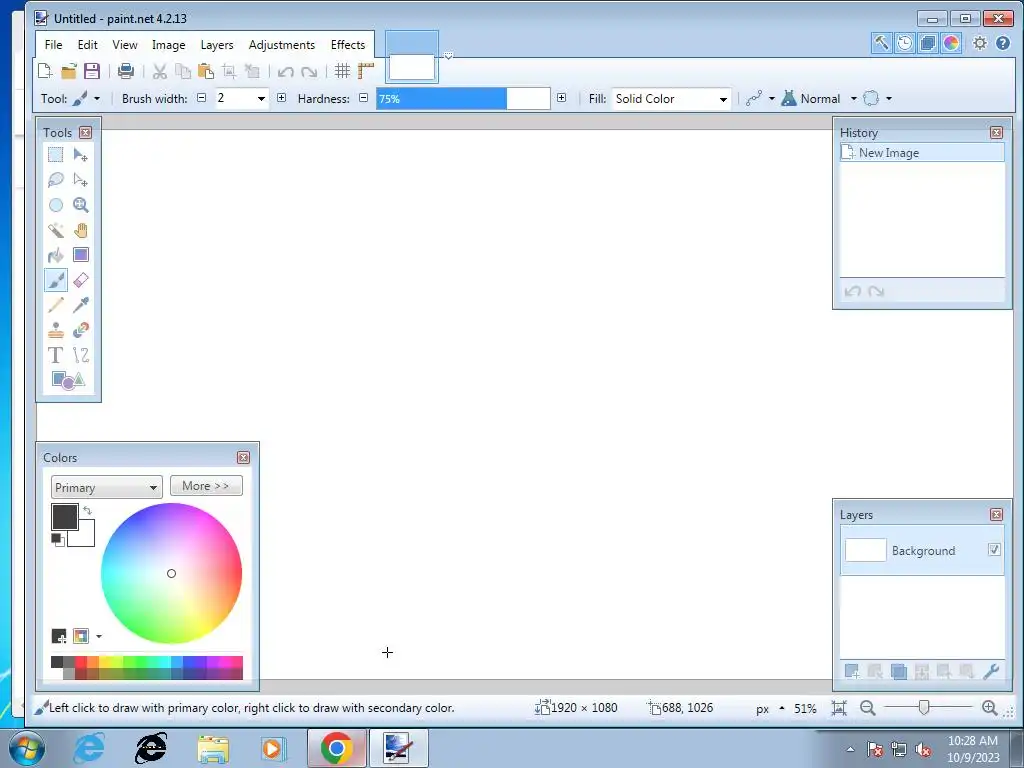Open the Settings gear icon
Image resolution: width=1024 pixels, height=768 pixels.
(980, 43)
